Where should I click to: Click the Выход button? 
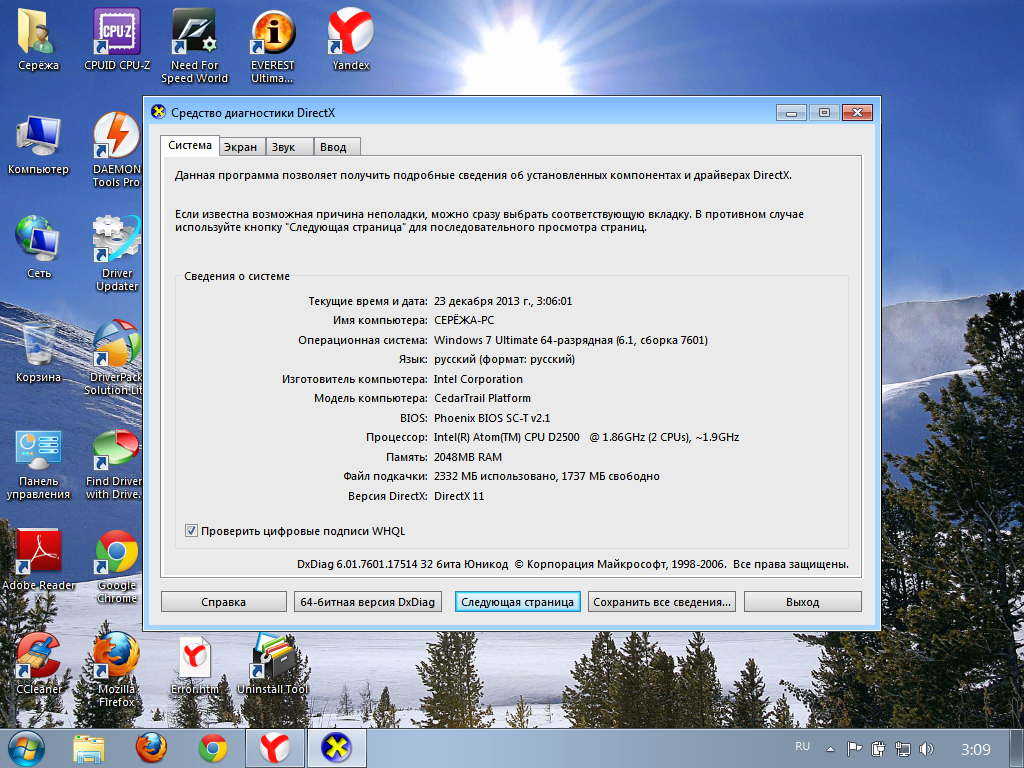(803, 601)
